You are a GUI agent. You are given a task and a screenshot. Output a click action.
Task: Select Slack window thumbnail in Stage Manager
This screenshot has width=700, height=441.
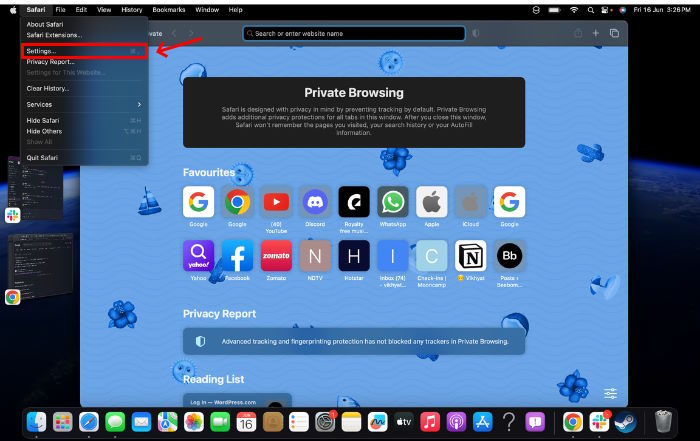click(35, 188)
